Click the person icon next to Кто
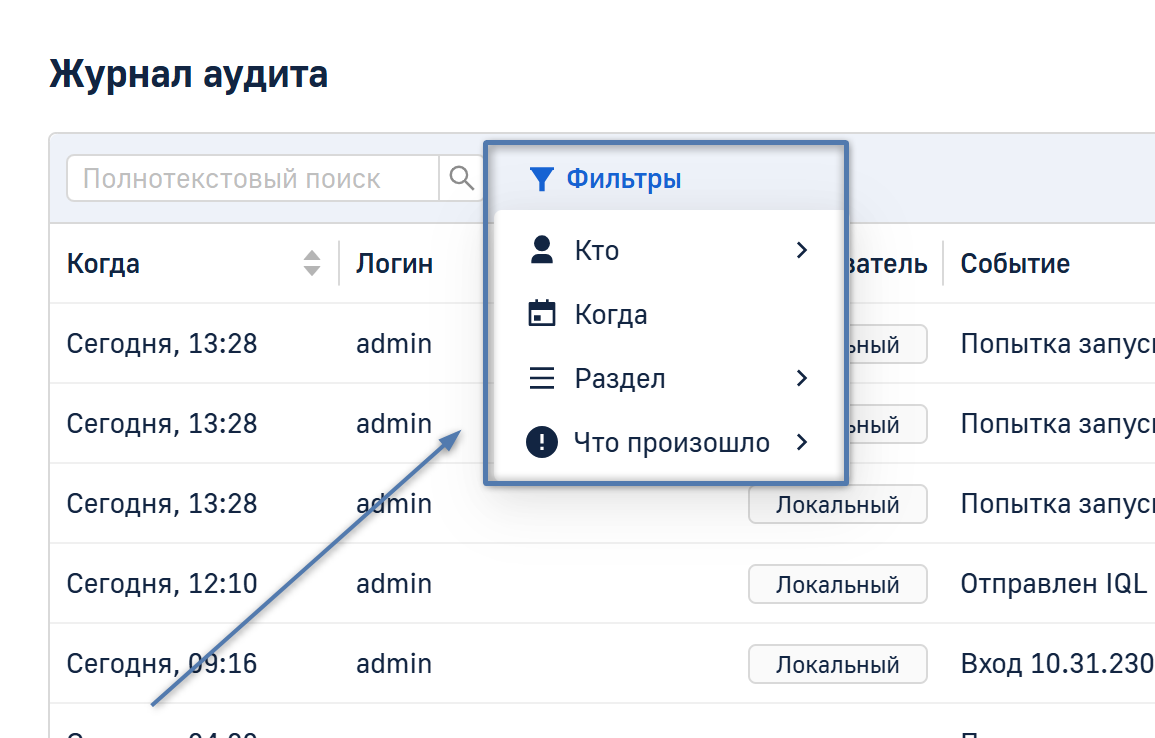 tap(541, 250)
